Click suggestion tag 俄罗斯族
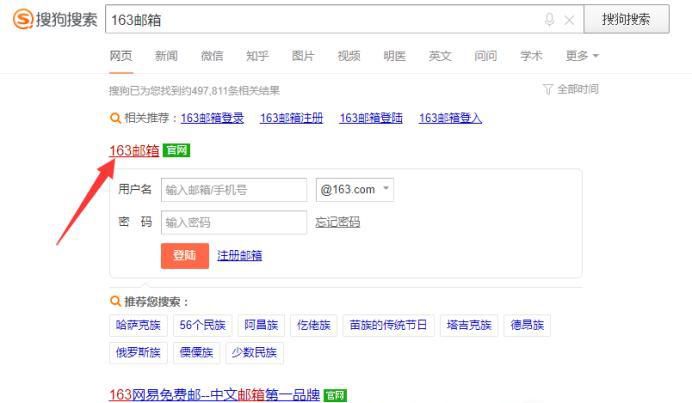The width and height of the screenshot is (692, 403). [x=138, y=353]
